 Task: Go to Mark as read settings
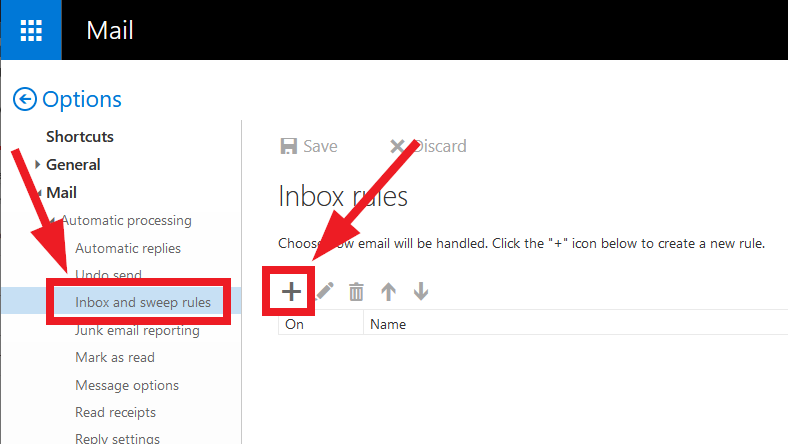(x=115, y=358)
